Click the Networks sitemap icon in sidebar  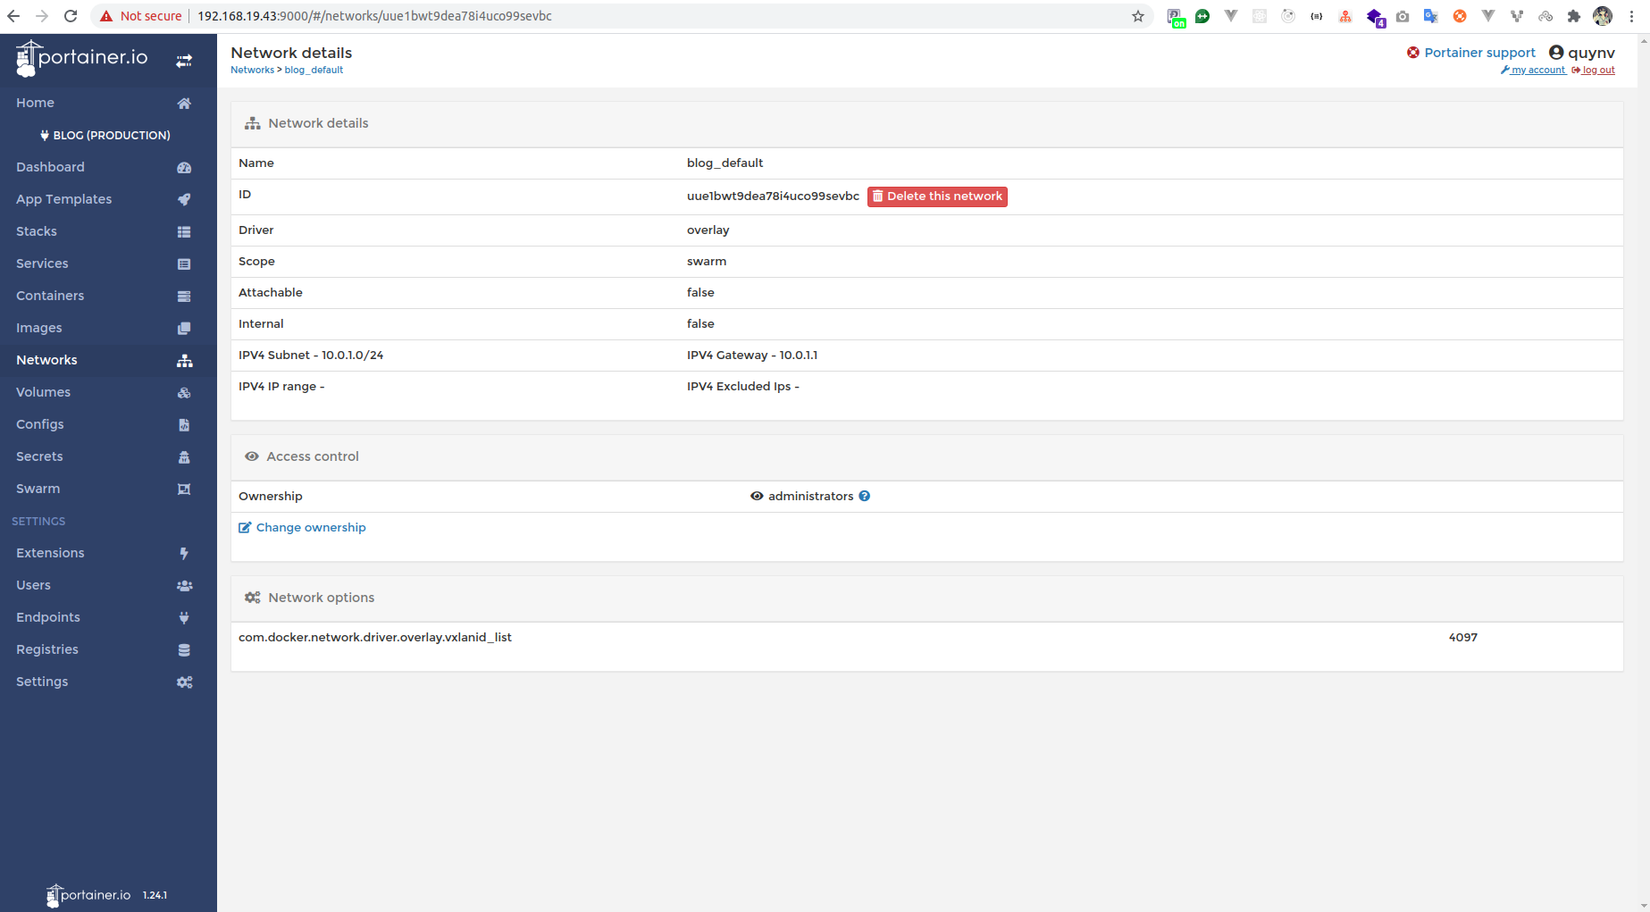click(x=184, y=360)
